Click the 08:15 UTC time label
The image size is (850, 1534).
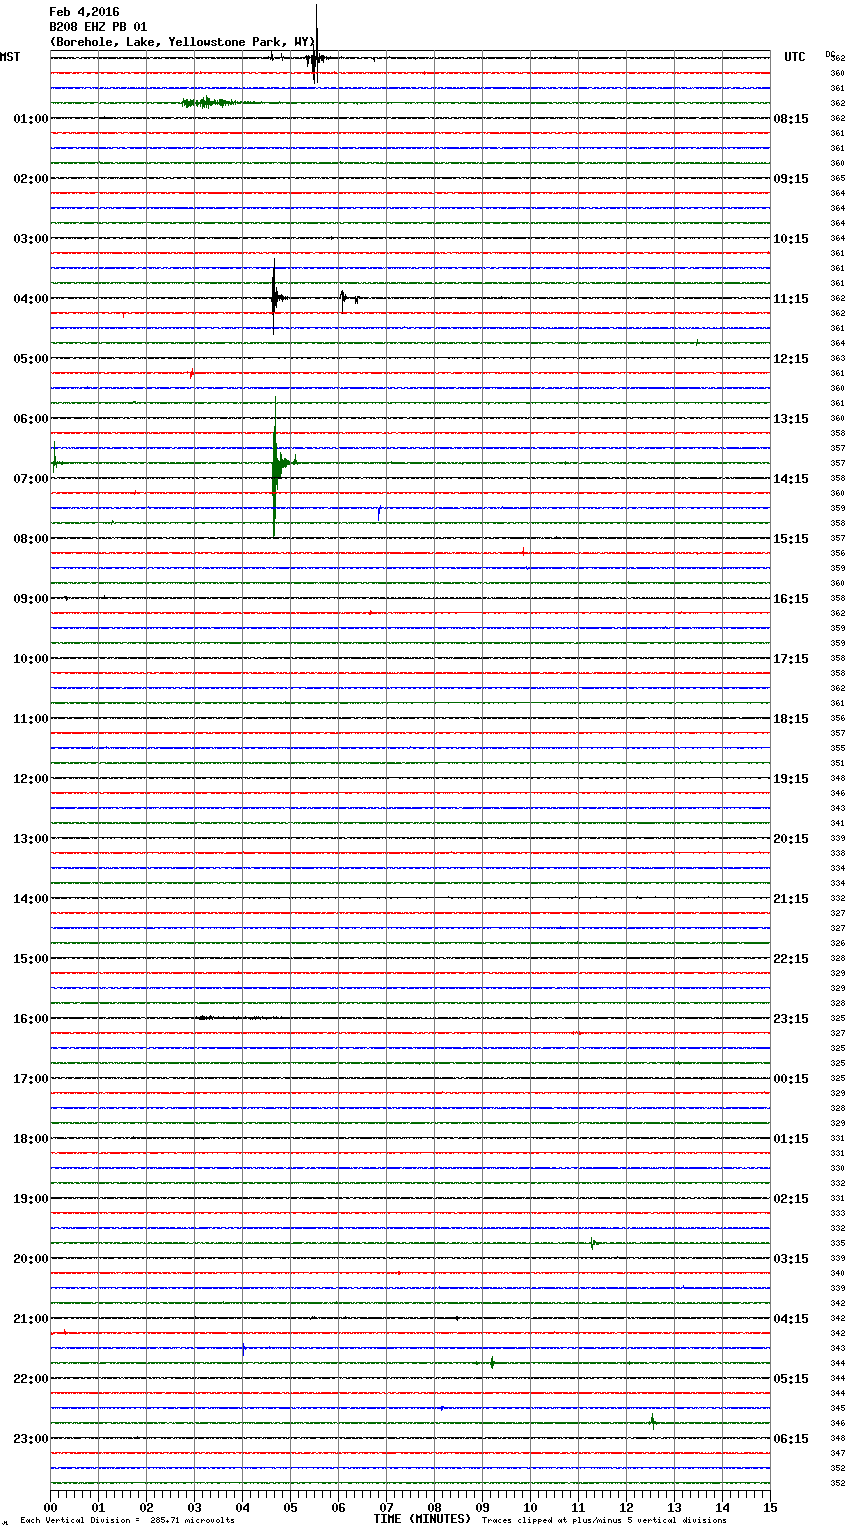791,119
